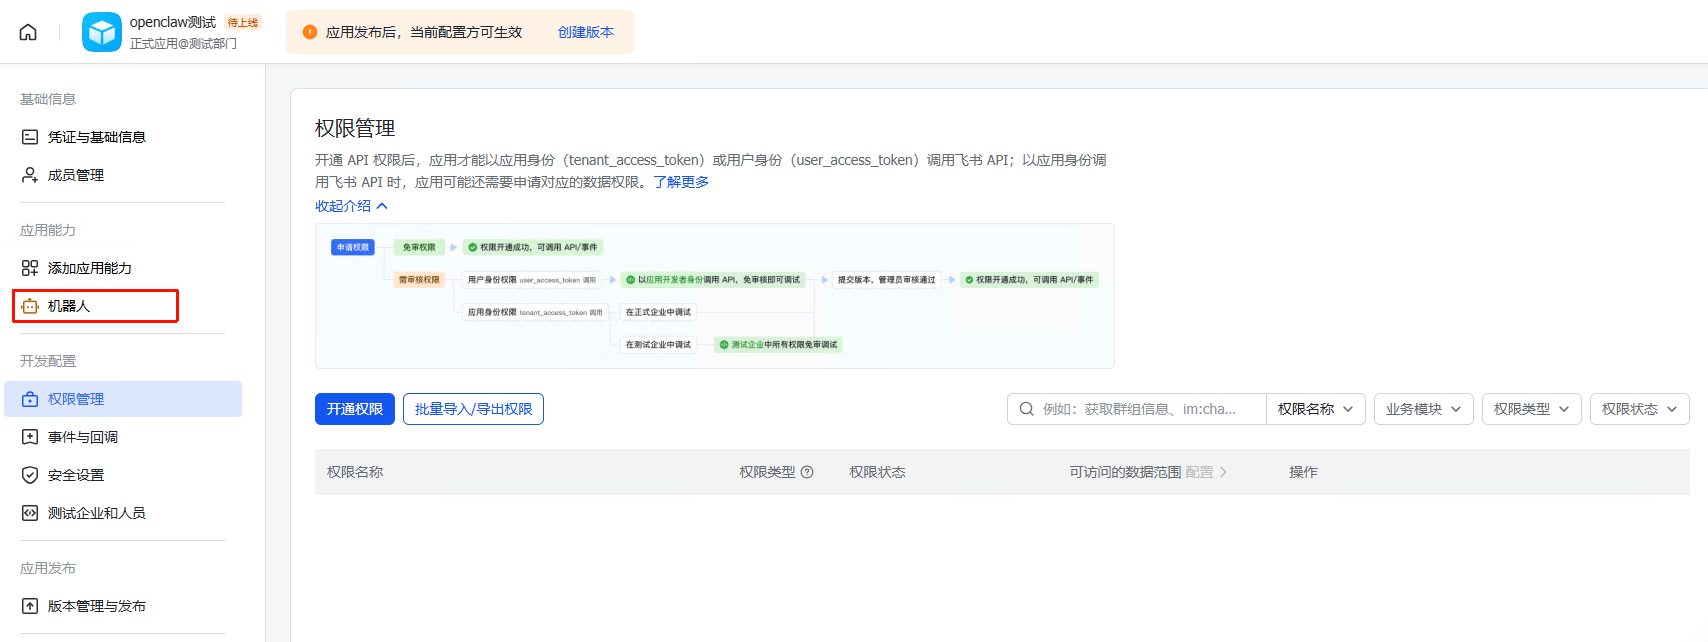
Task: Click the 添加应用能力 grid icon
Action: [30, 268]
